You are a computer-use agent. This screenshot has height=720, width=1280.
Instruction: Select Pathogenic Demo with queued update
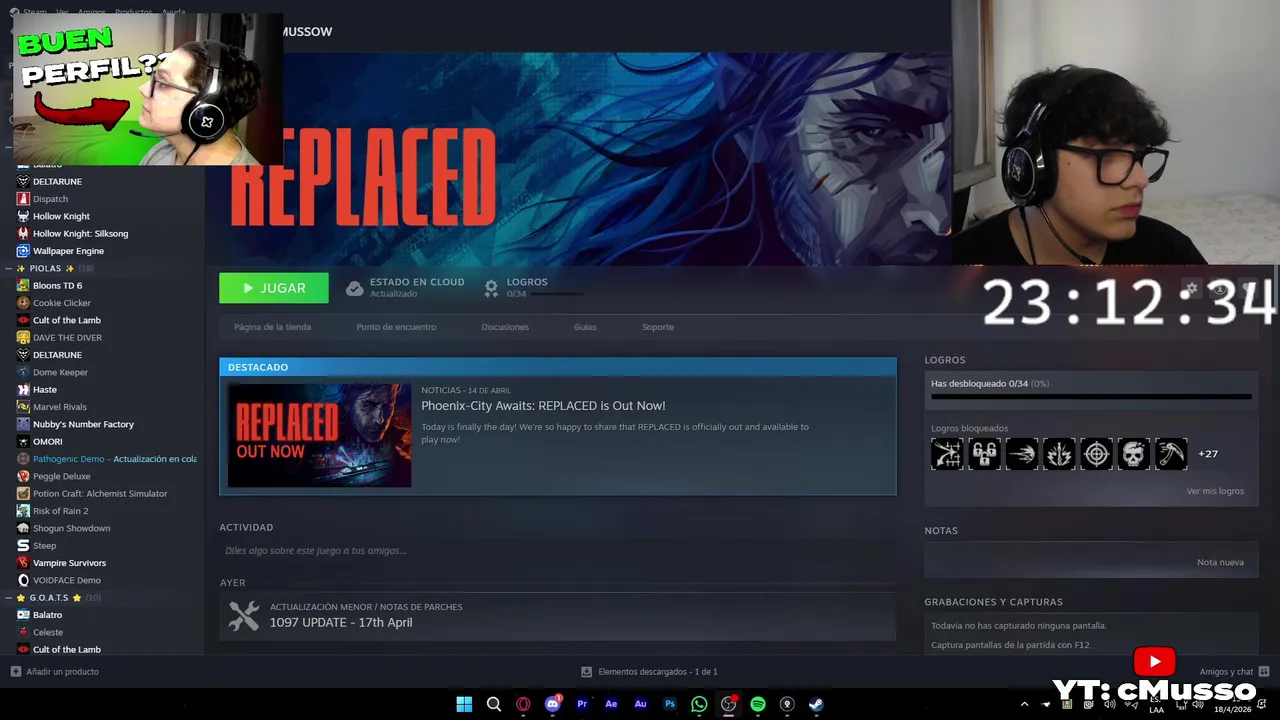click(x=114, y=459)
